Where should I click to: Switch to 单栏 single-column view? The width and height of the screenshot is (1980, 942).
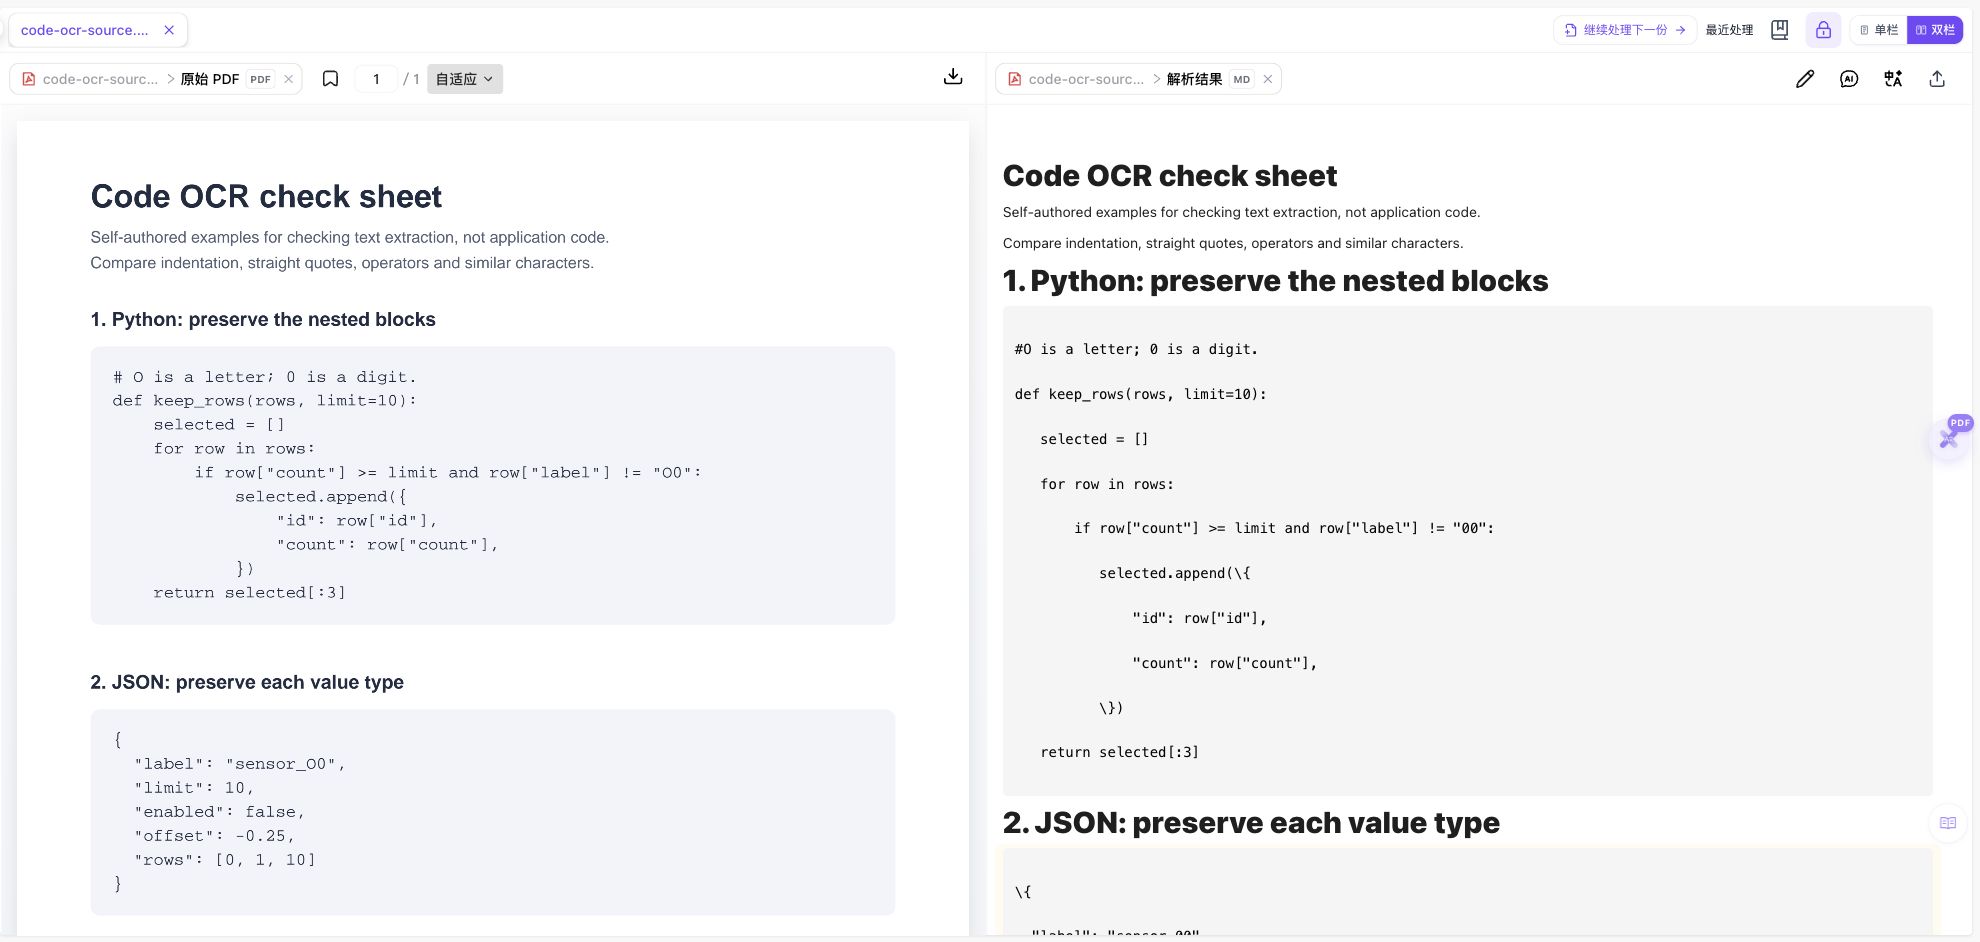pyautogui.click(x=1879, y=30)
